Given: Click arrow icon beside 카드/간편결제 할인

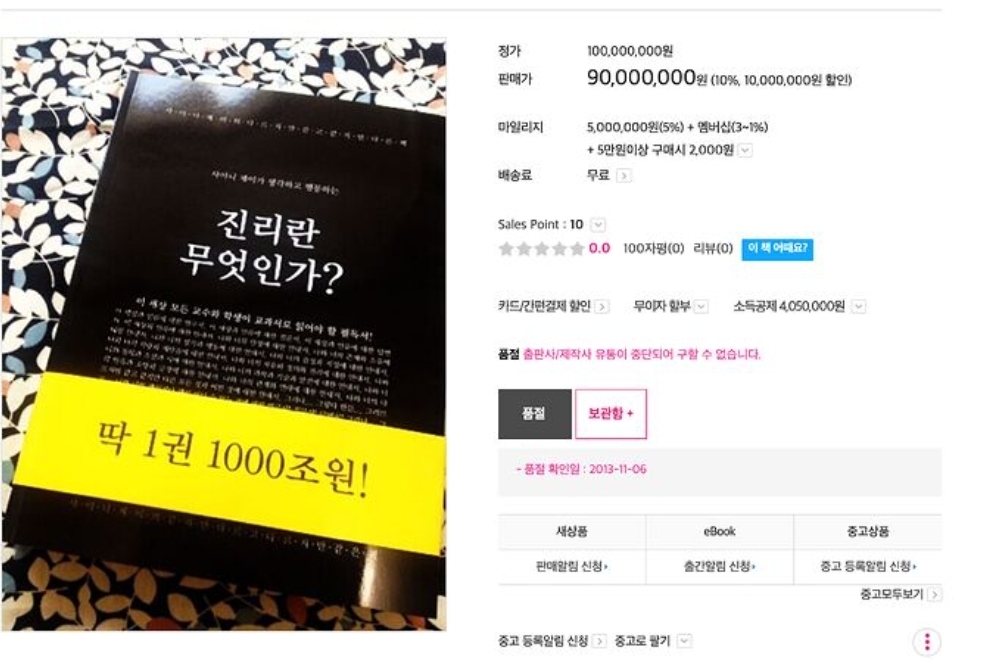Looking at the screenshot, I should [602, 307].
